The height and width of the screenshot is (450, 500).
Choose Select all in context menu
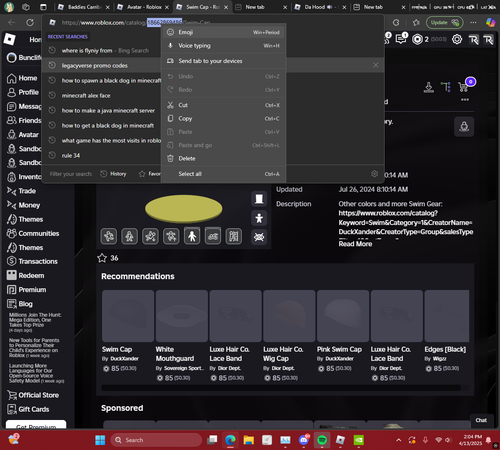tap(223, 174)
